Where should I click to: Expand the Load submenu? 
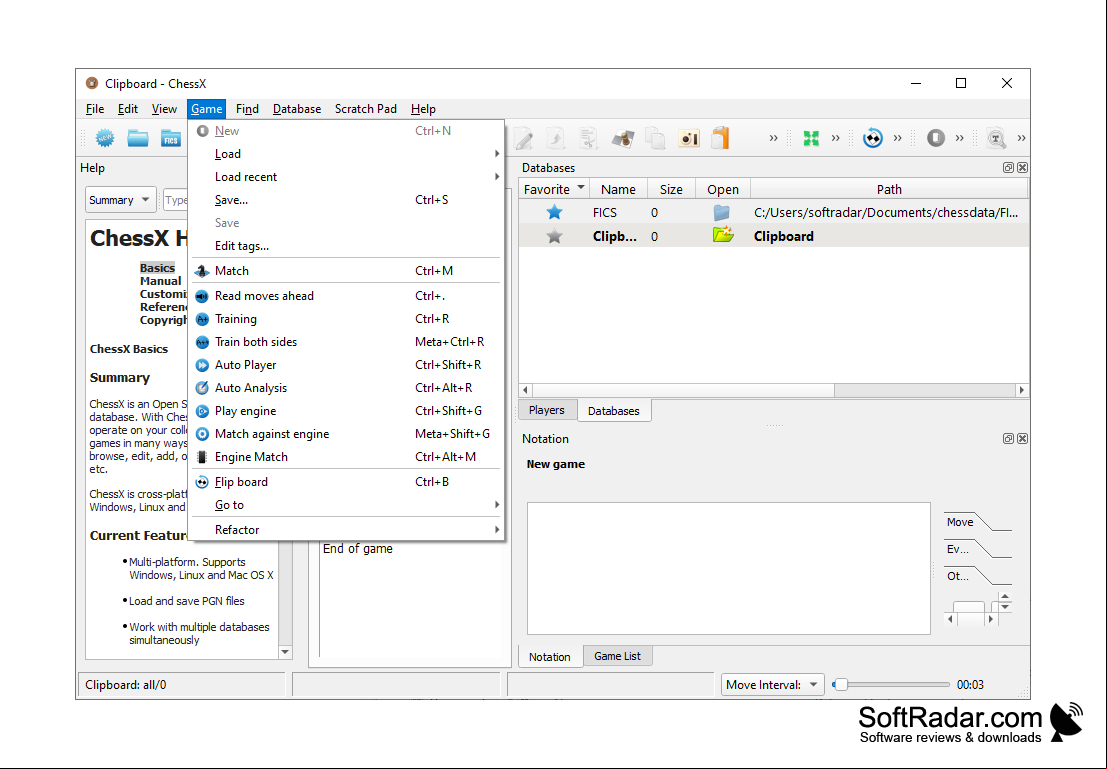[347, 154]
